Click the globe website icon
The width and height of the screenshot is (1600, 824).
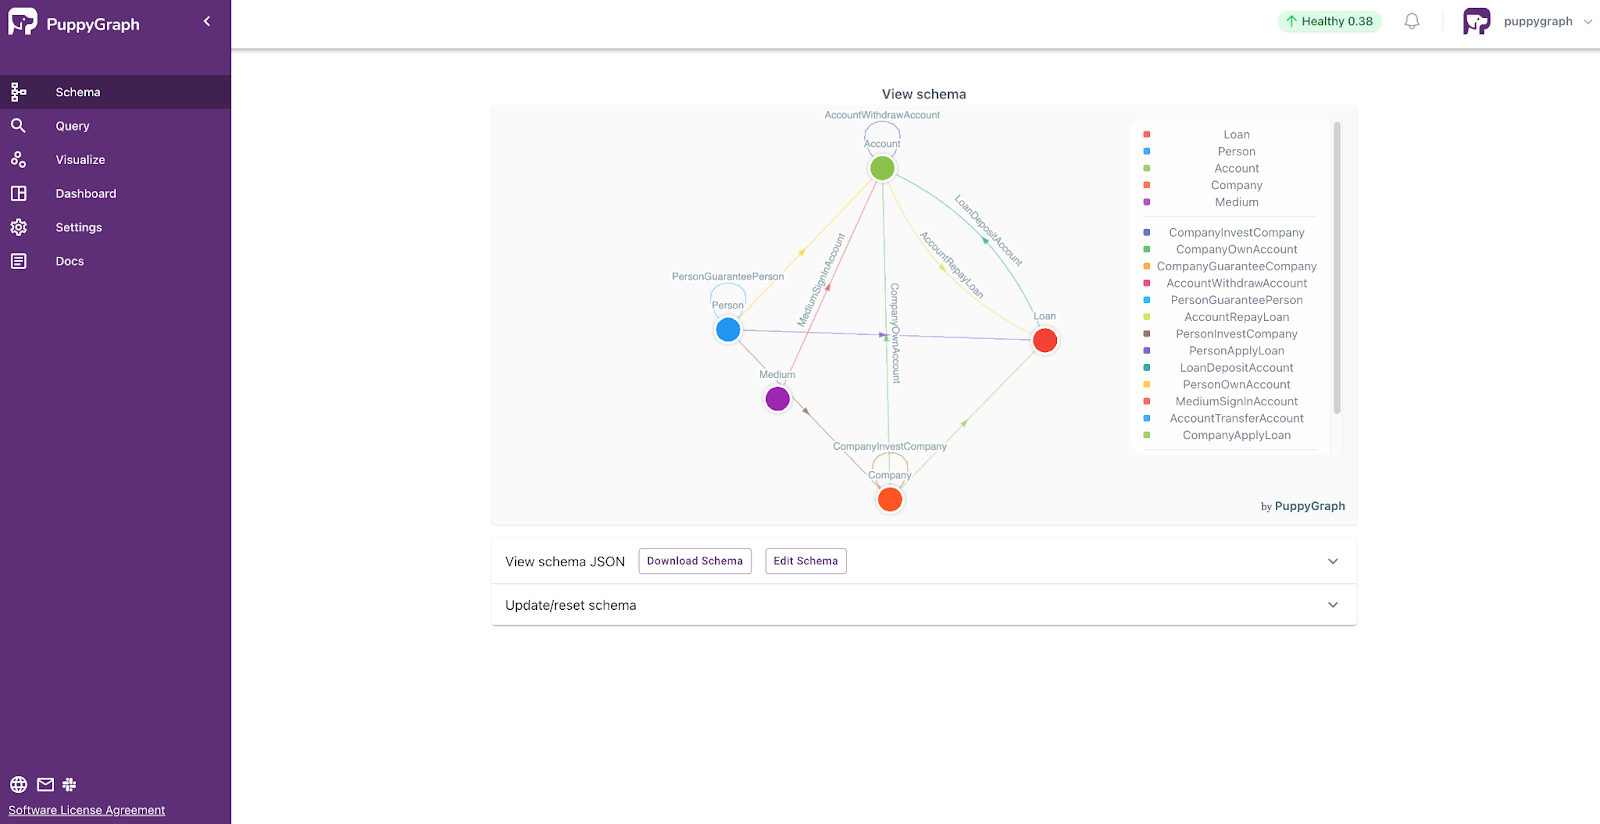18,785
